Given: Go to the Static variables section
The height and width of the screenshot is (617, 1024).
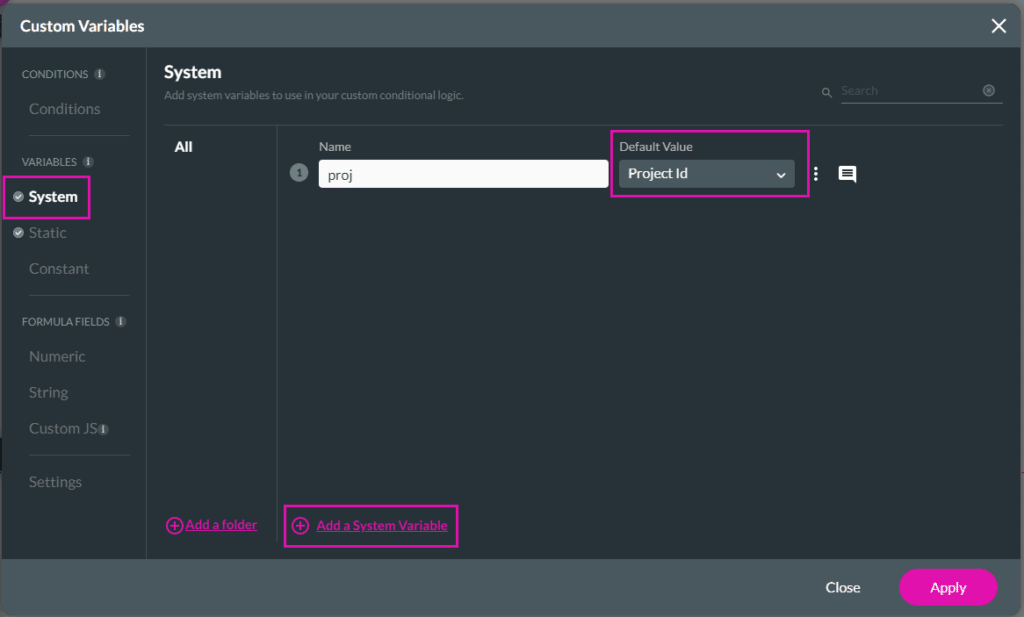Looking at the screenshot, I should point(47,233).
